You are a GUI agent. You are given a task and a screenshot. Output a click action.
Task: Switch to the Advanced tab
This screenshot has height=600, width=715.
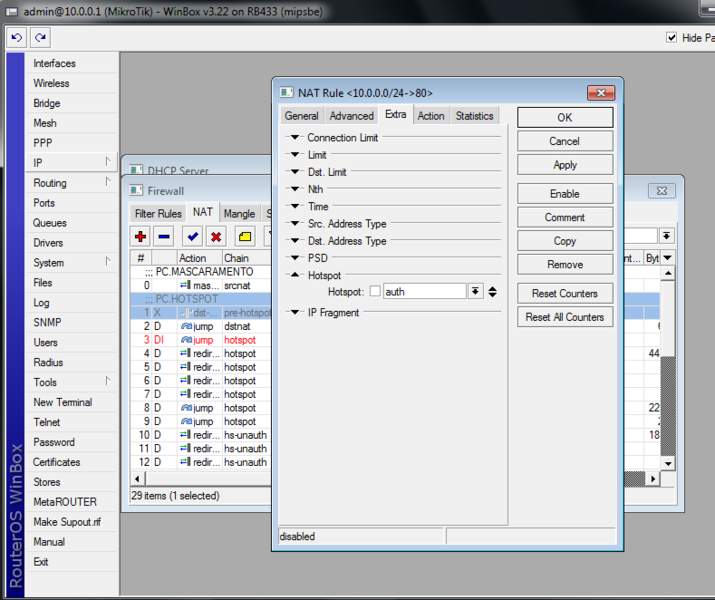point(352,116)
